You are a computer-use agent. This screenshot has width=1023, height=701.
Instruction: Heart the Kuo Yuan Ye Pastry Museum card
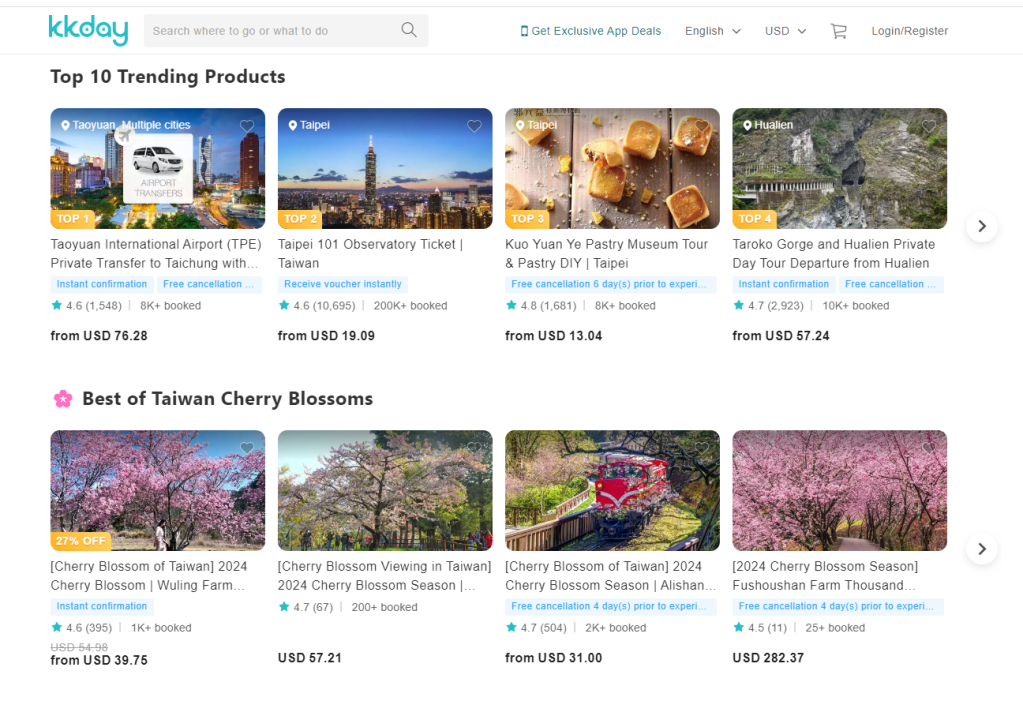point(702,126)
